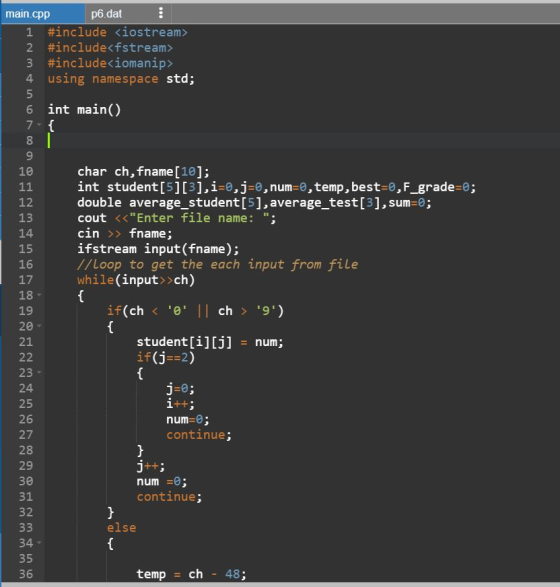The image size is (560, 587).
Task: Open the three-dot menu on p6.dat tab
Action: (x=161, y=13)
